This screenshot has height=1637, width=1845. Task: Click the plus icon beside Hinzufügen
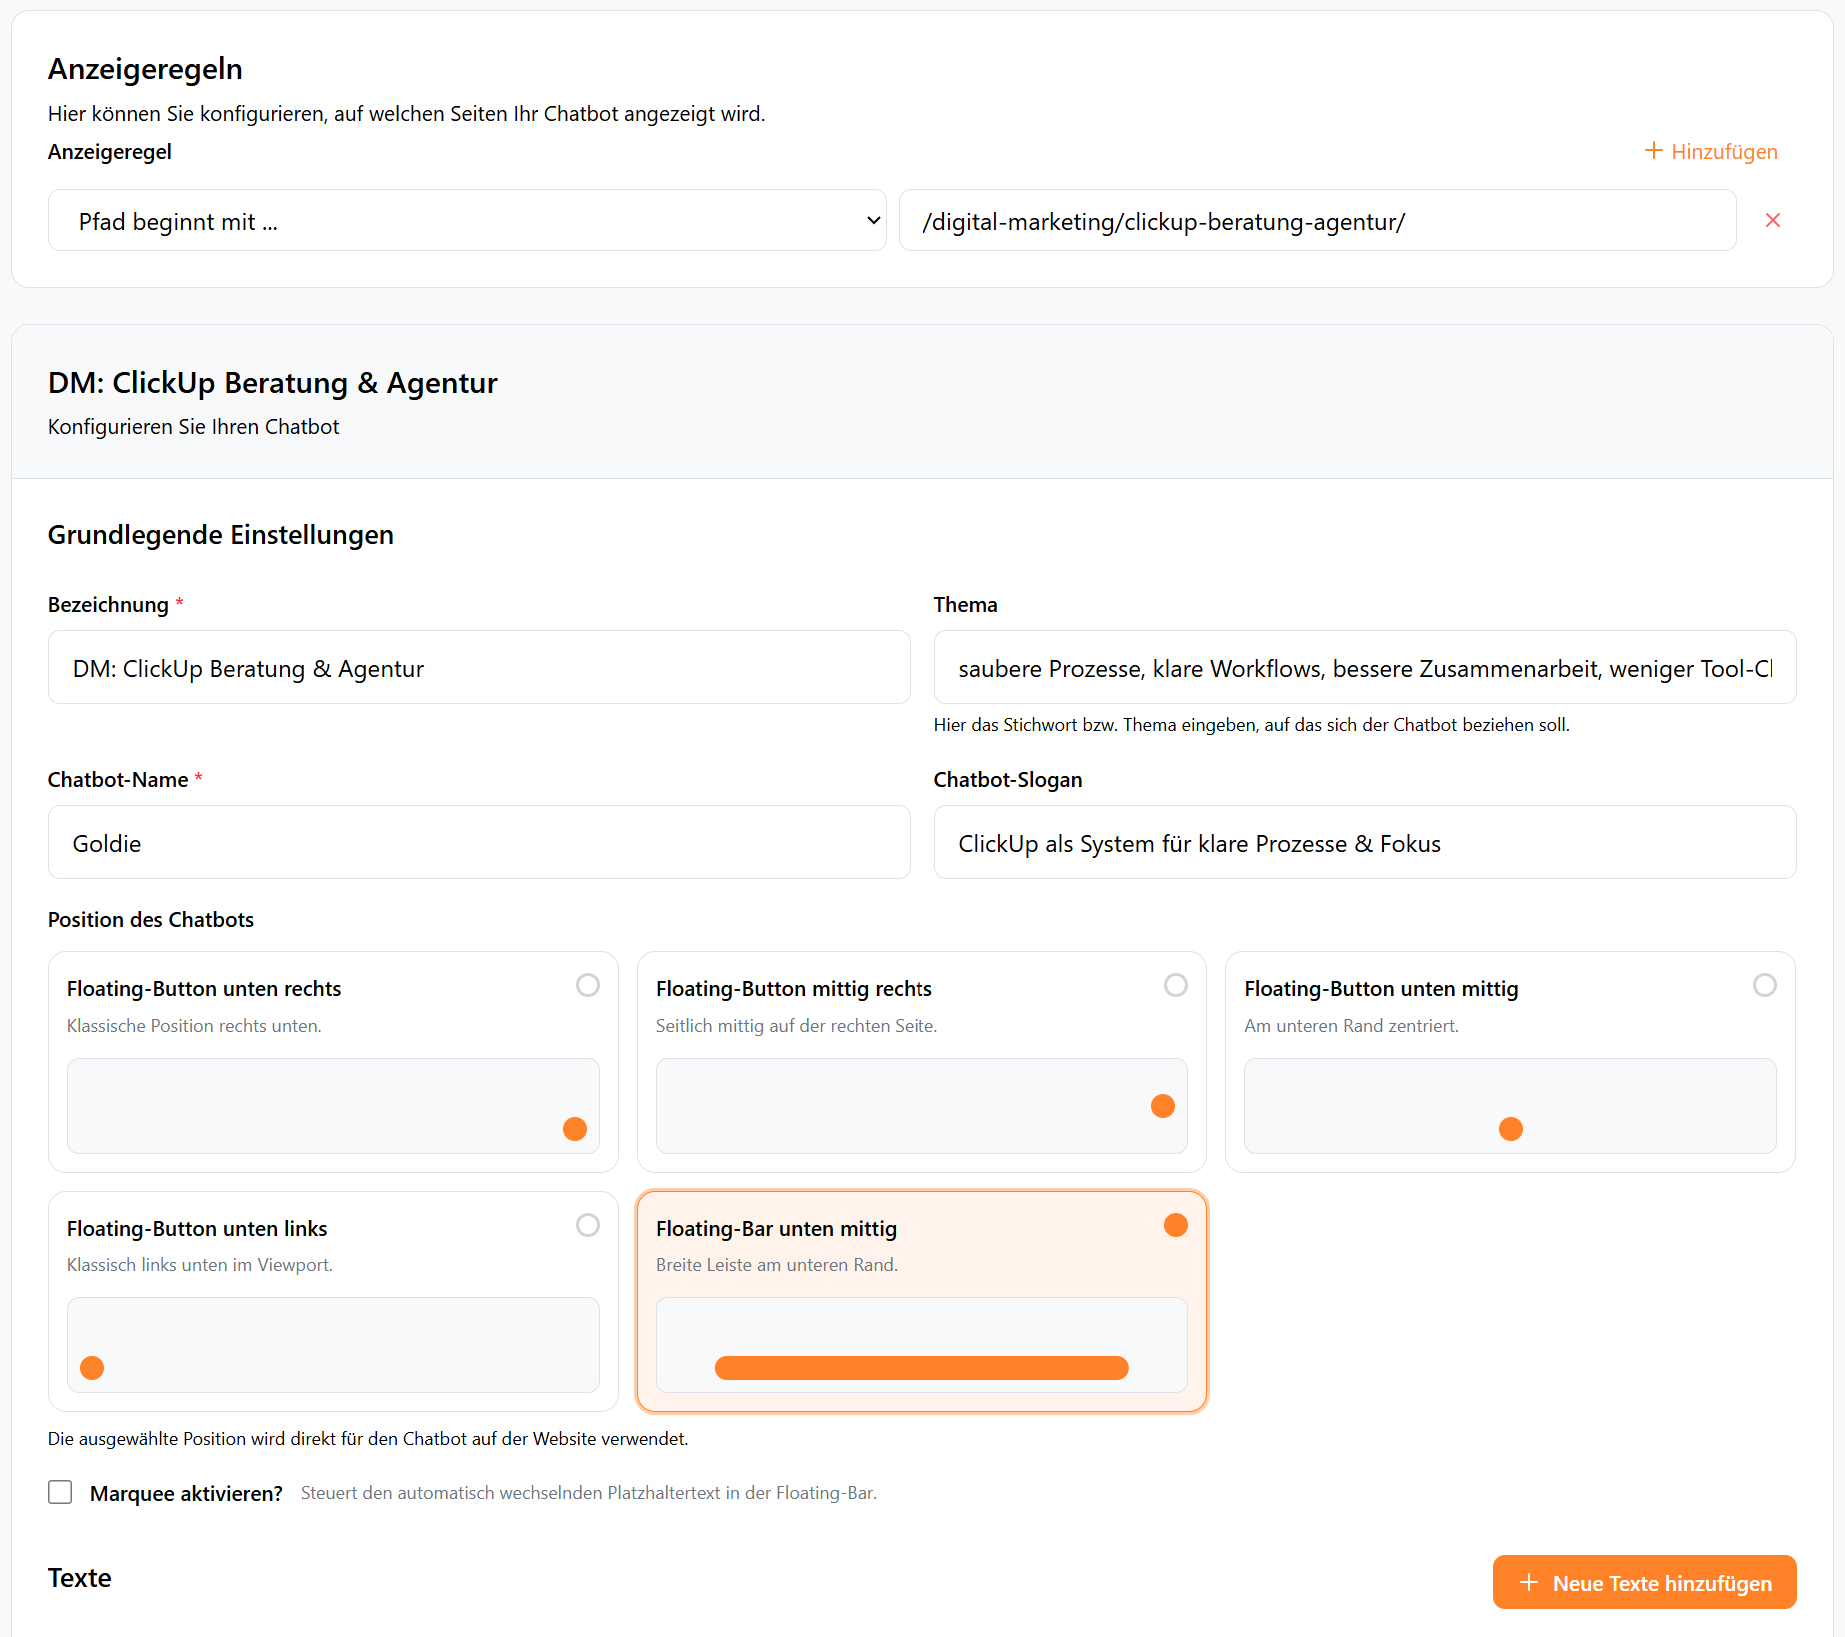coord(1653,150)
